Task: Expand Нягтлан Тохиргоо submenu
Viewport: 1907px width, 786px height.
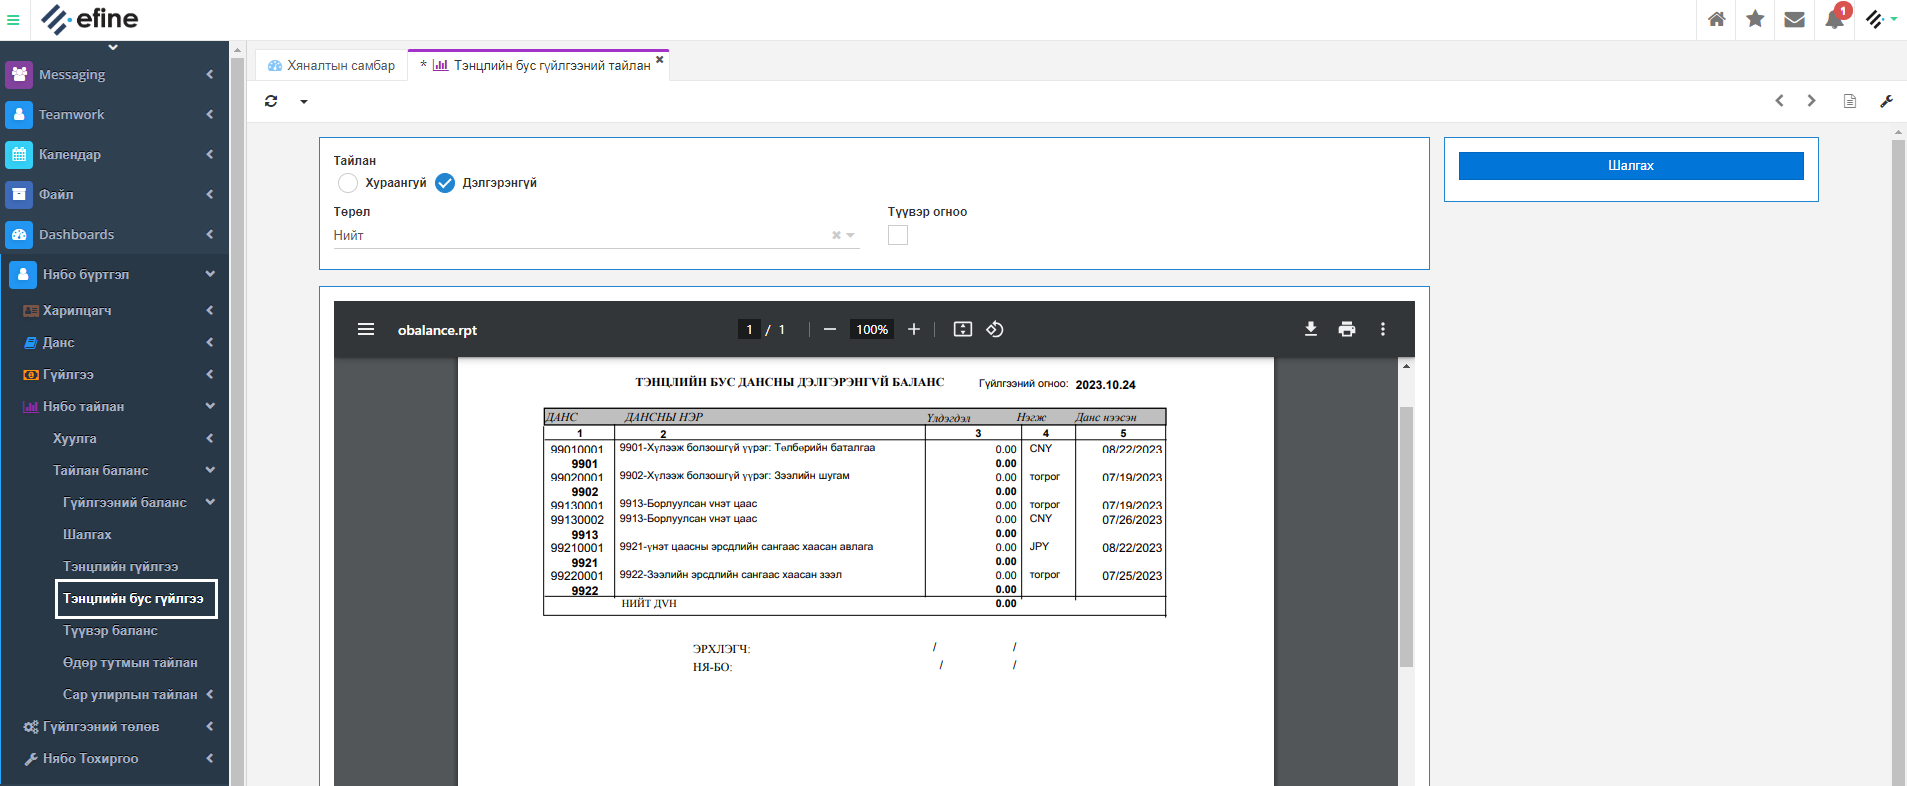Action: (115, 758)
